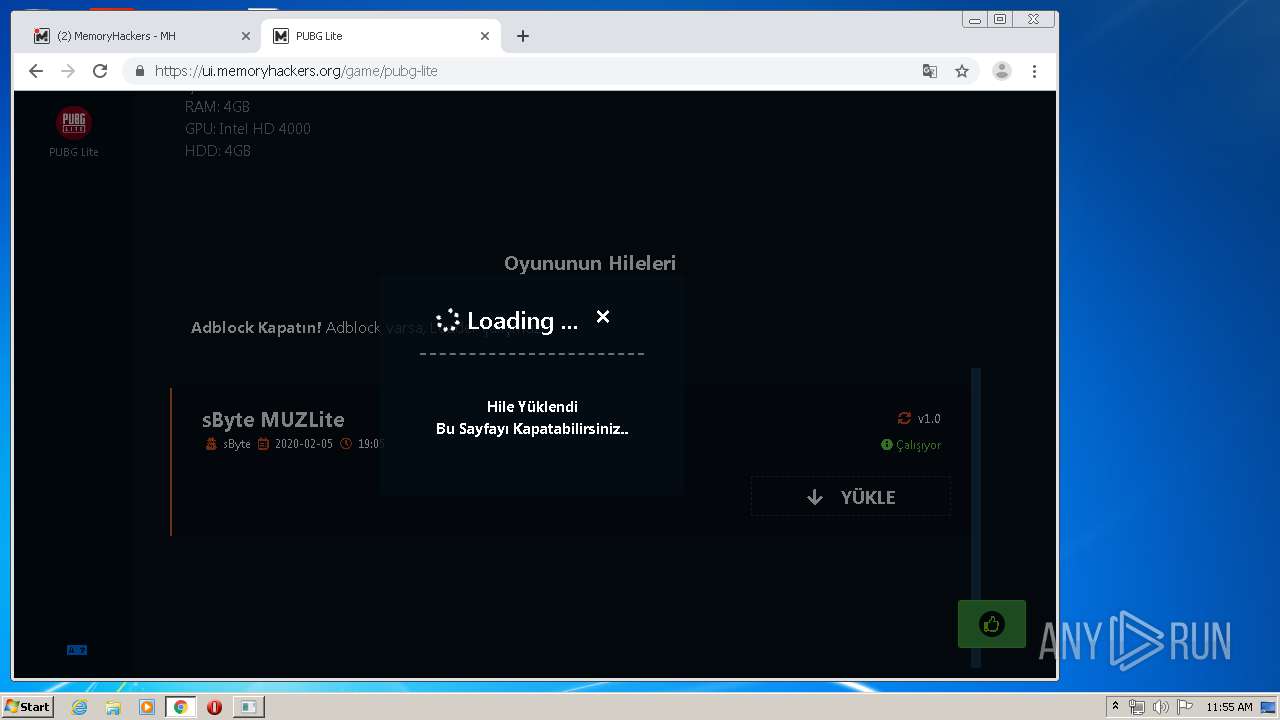Open the Chrome profile avatar
The width and height of the screenshot is (1280, 720).
click(1002, 71)
